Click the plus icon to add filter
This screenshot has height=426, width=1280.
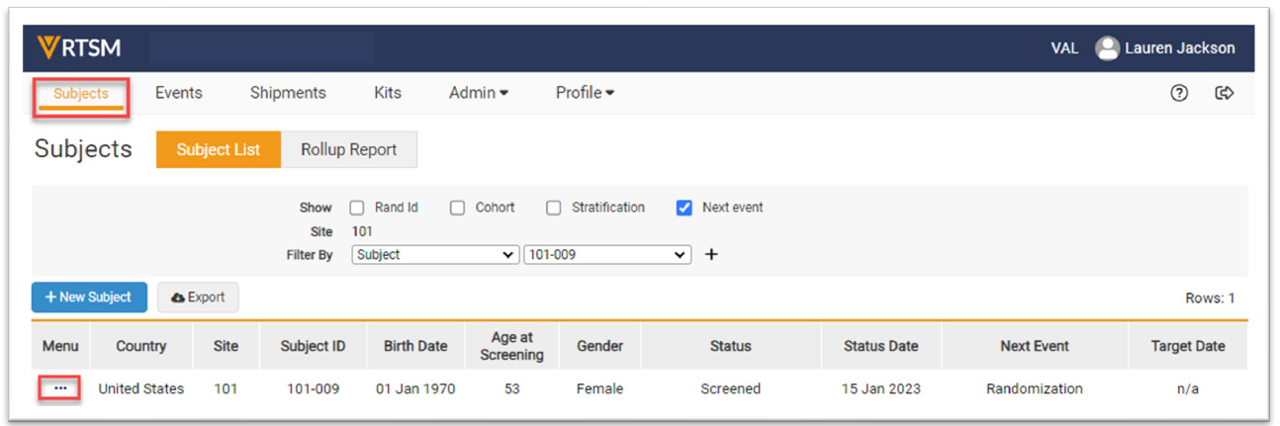(x=712, y=255)
